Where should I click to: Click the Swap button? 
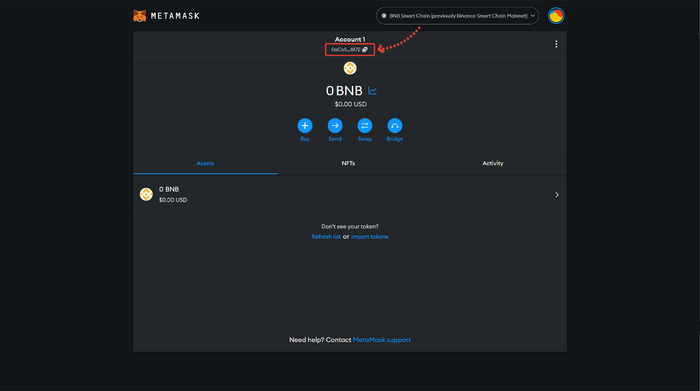pos(365,125)
